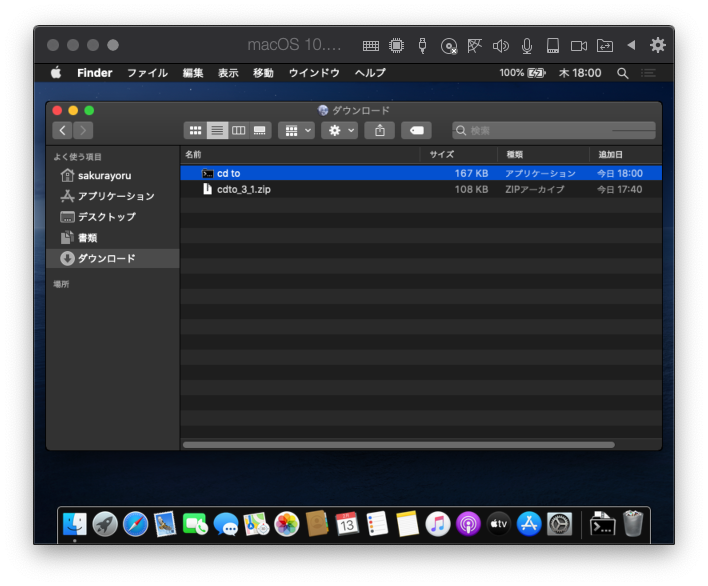
Task: Click the horizontal scrollbar in the Finder window
Action: pyautogui.click(x=399, y=445)
